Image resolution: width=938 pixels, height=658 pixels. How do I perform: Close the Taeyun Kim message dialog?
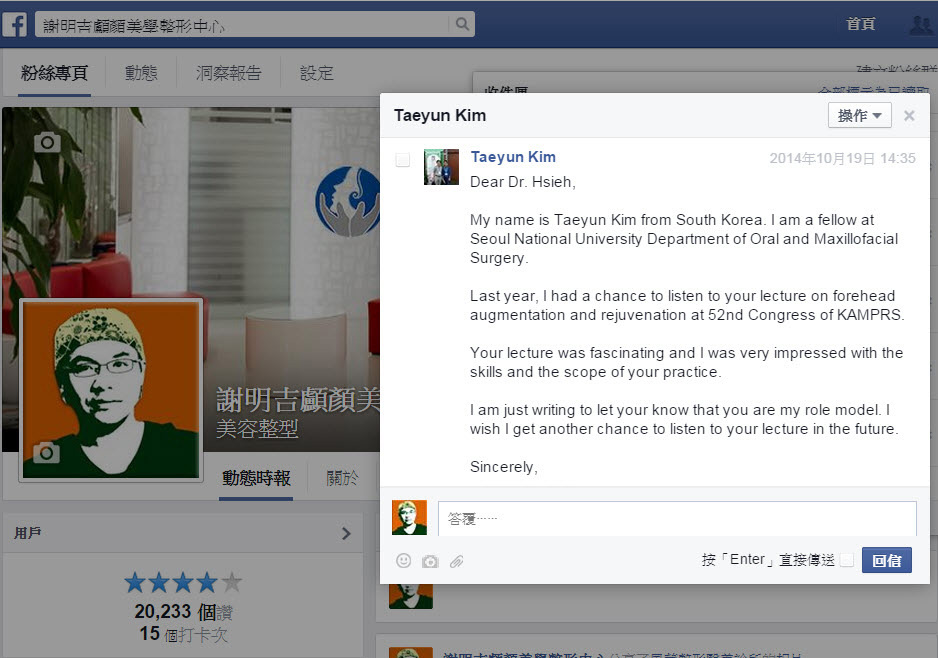tap(909, 115)
